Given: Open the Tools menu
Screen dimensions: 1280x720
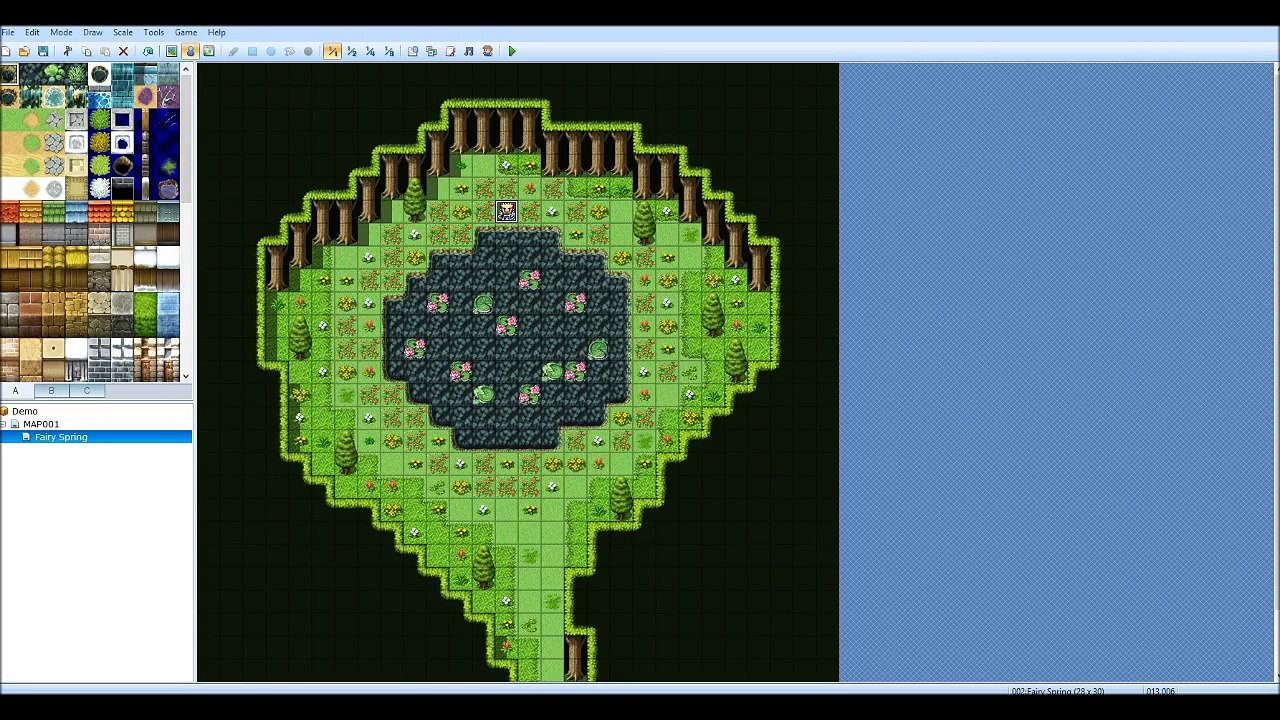Looking at the screenshot, I should pyautogui.click(x=154, y=32).
